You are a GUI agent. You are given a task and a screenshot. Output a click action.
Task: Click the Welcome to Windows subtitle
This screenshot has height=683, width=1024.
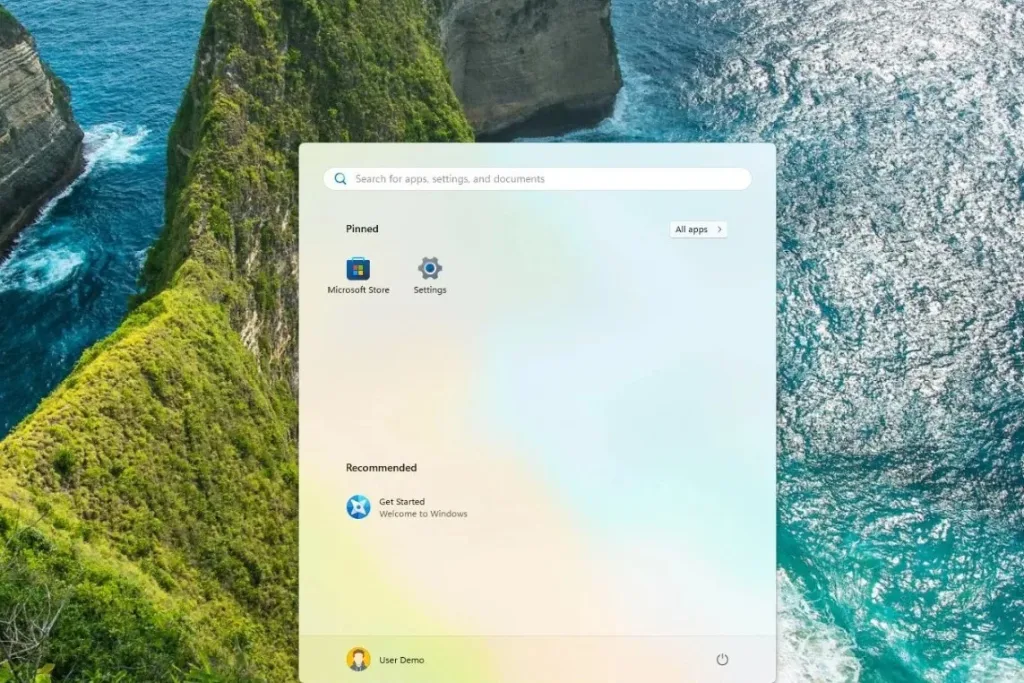[423, 514]
